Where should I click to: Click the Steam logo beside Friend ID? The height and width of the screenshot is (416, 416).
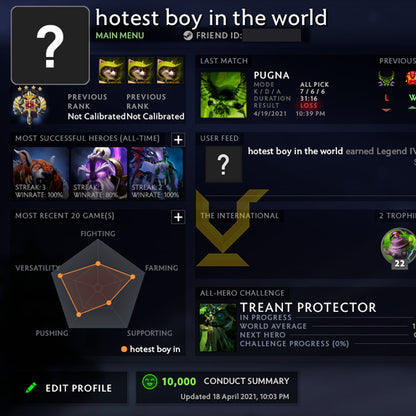point(188,35)
